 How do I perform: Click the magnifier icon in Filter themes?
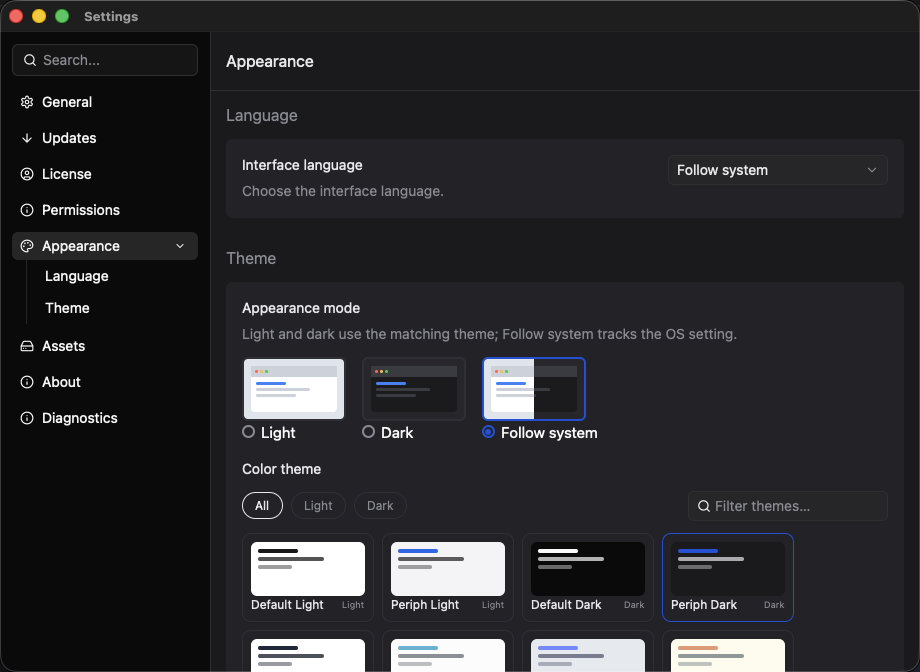coord(703,506)
